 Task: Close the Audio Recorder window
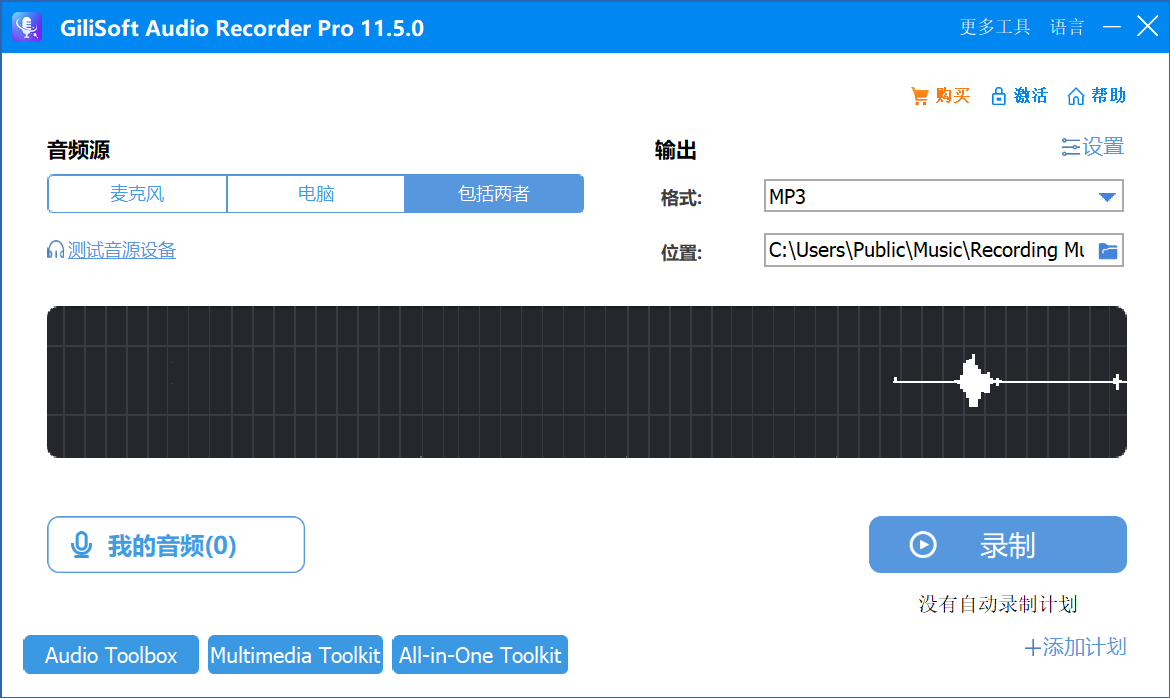click(x=1147, y=27)
